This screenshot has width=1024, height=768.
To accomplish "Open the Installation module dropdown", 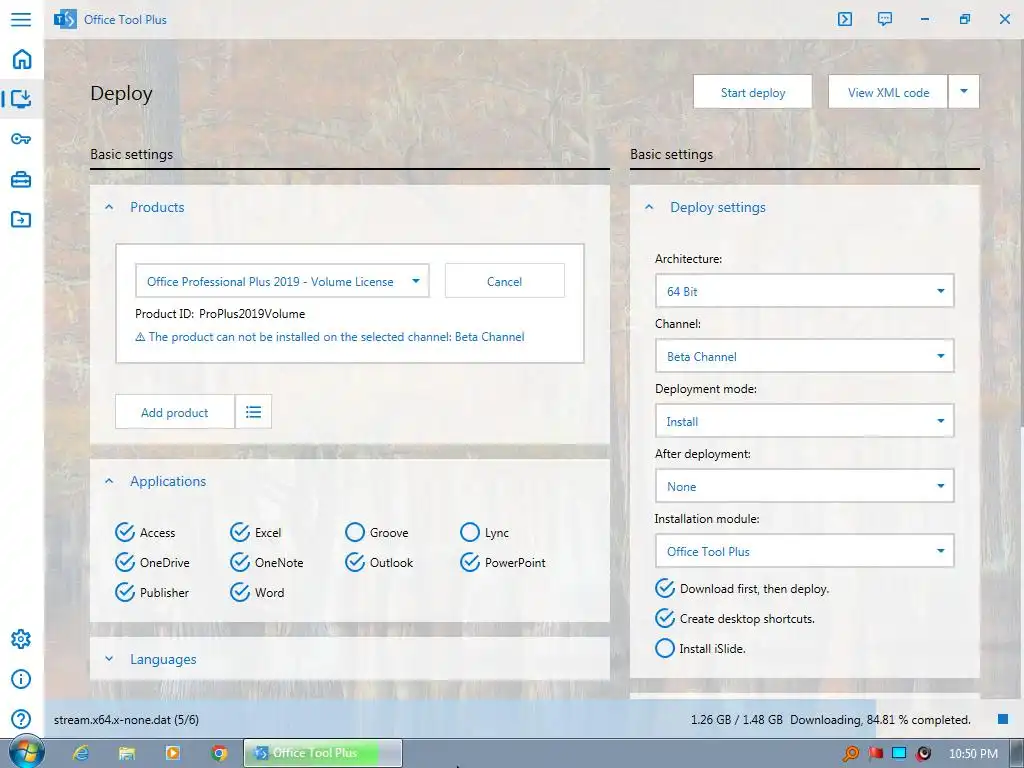I will (805, 551).
